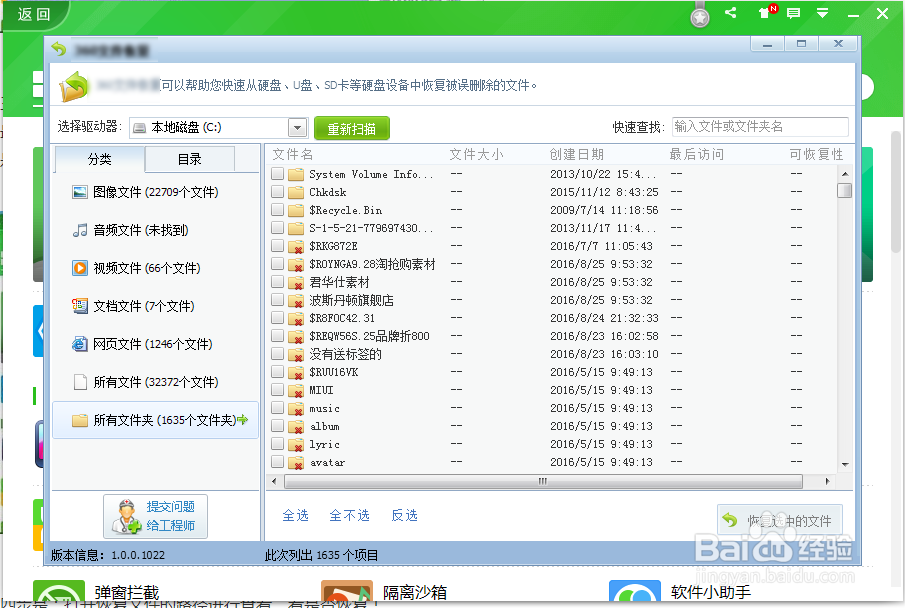Open the drive selector dropdown
Screen dimensions: 905x608
297,127
